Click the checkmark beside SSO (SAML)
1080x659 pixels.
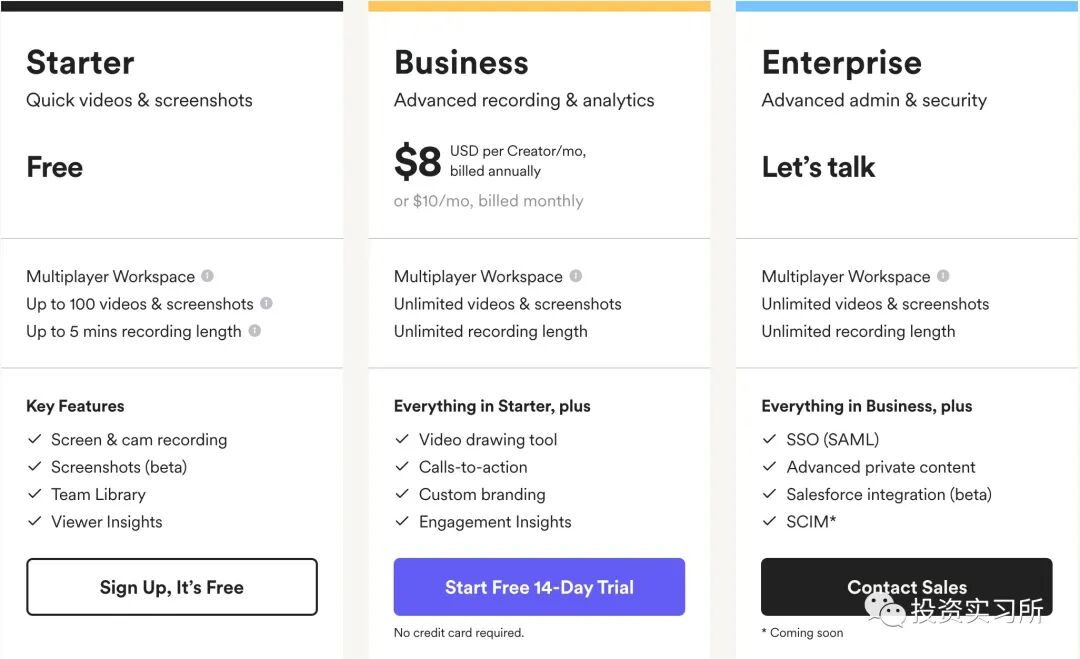click(770, 439)
